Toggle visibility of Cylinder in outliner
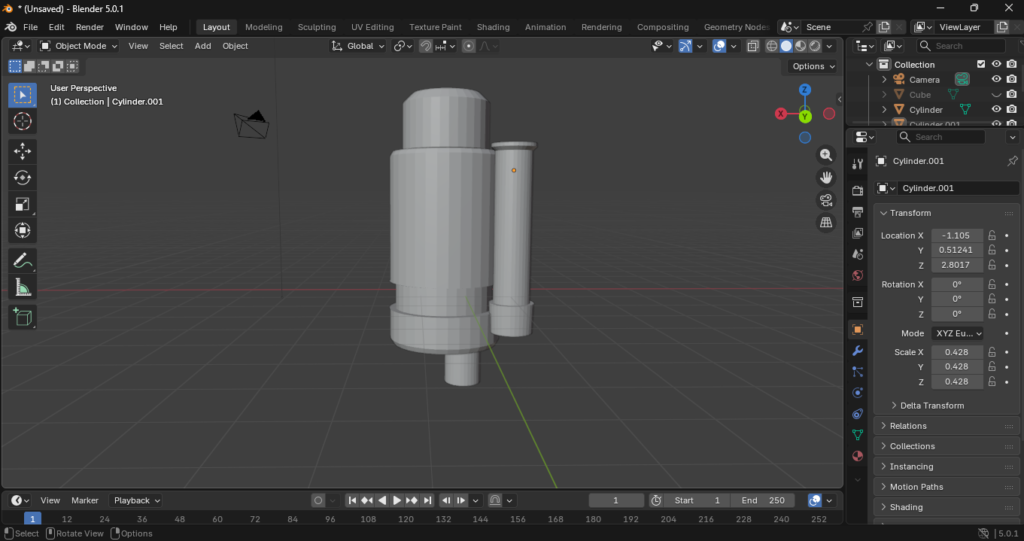 pyautogui.click(x=996, y=109)
